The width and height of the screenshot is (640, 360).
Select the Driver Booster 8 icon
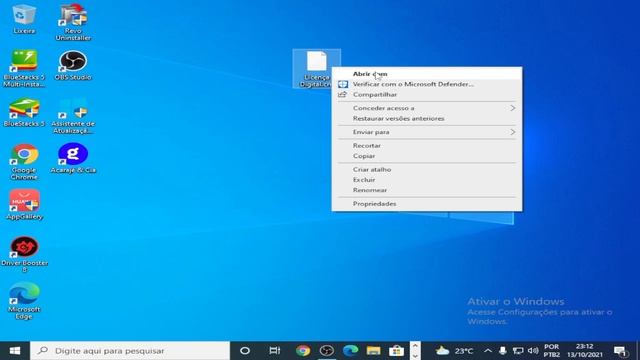point(24,254)
